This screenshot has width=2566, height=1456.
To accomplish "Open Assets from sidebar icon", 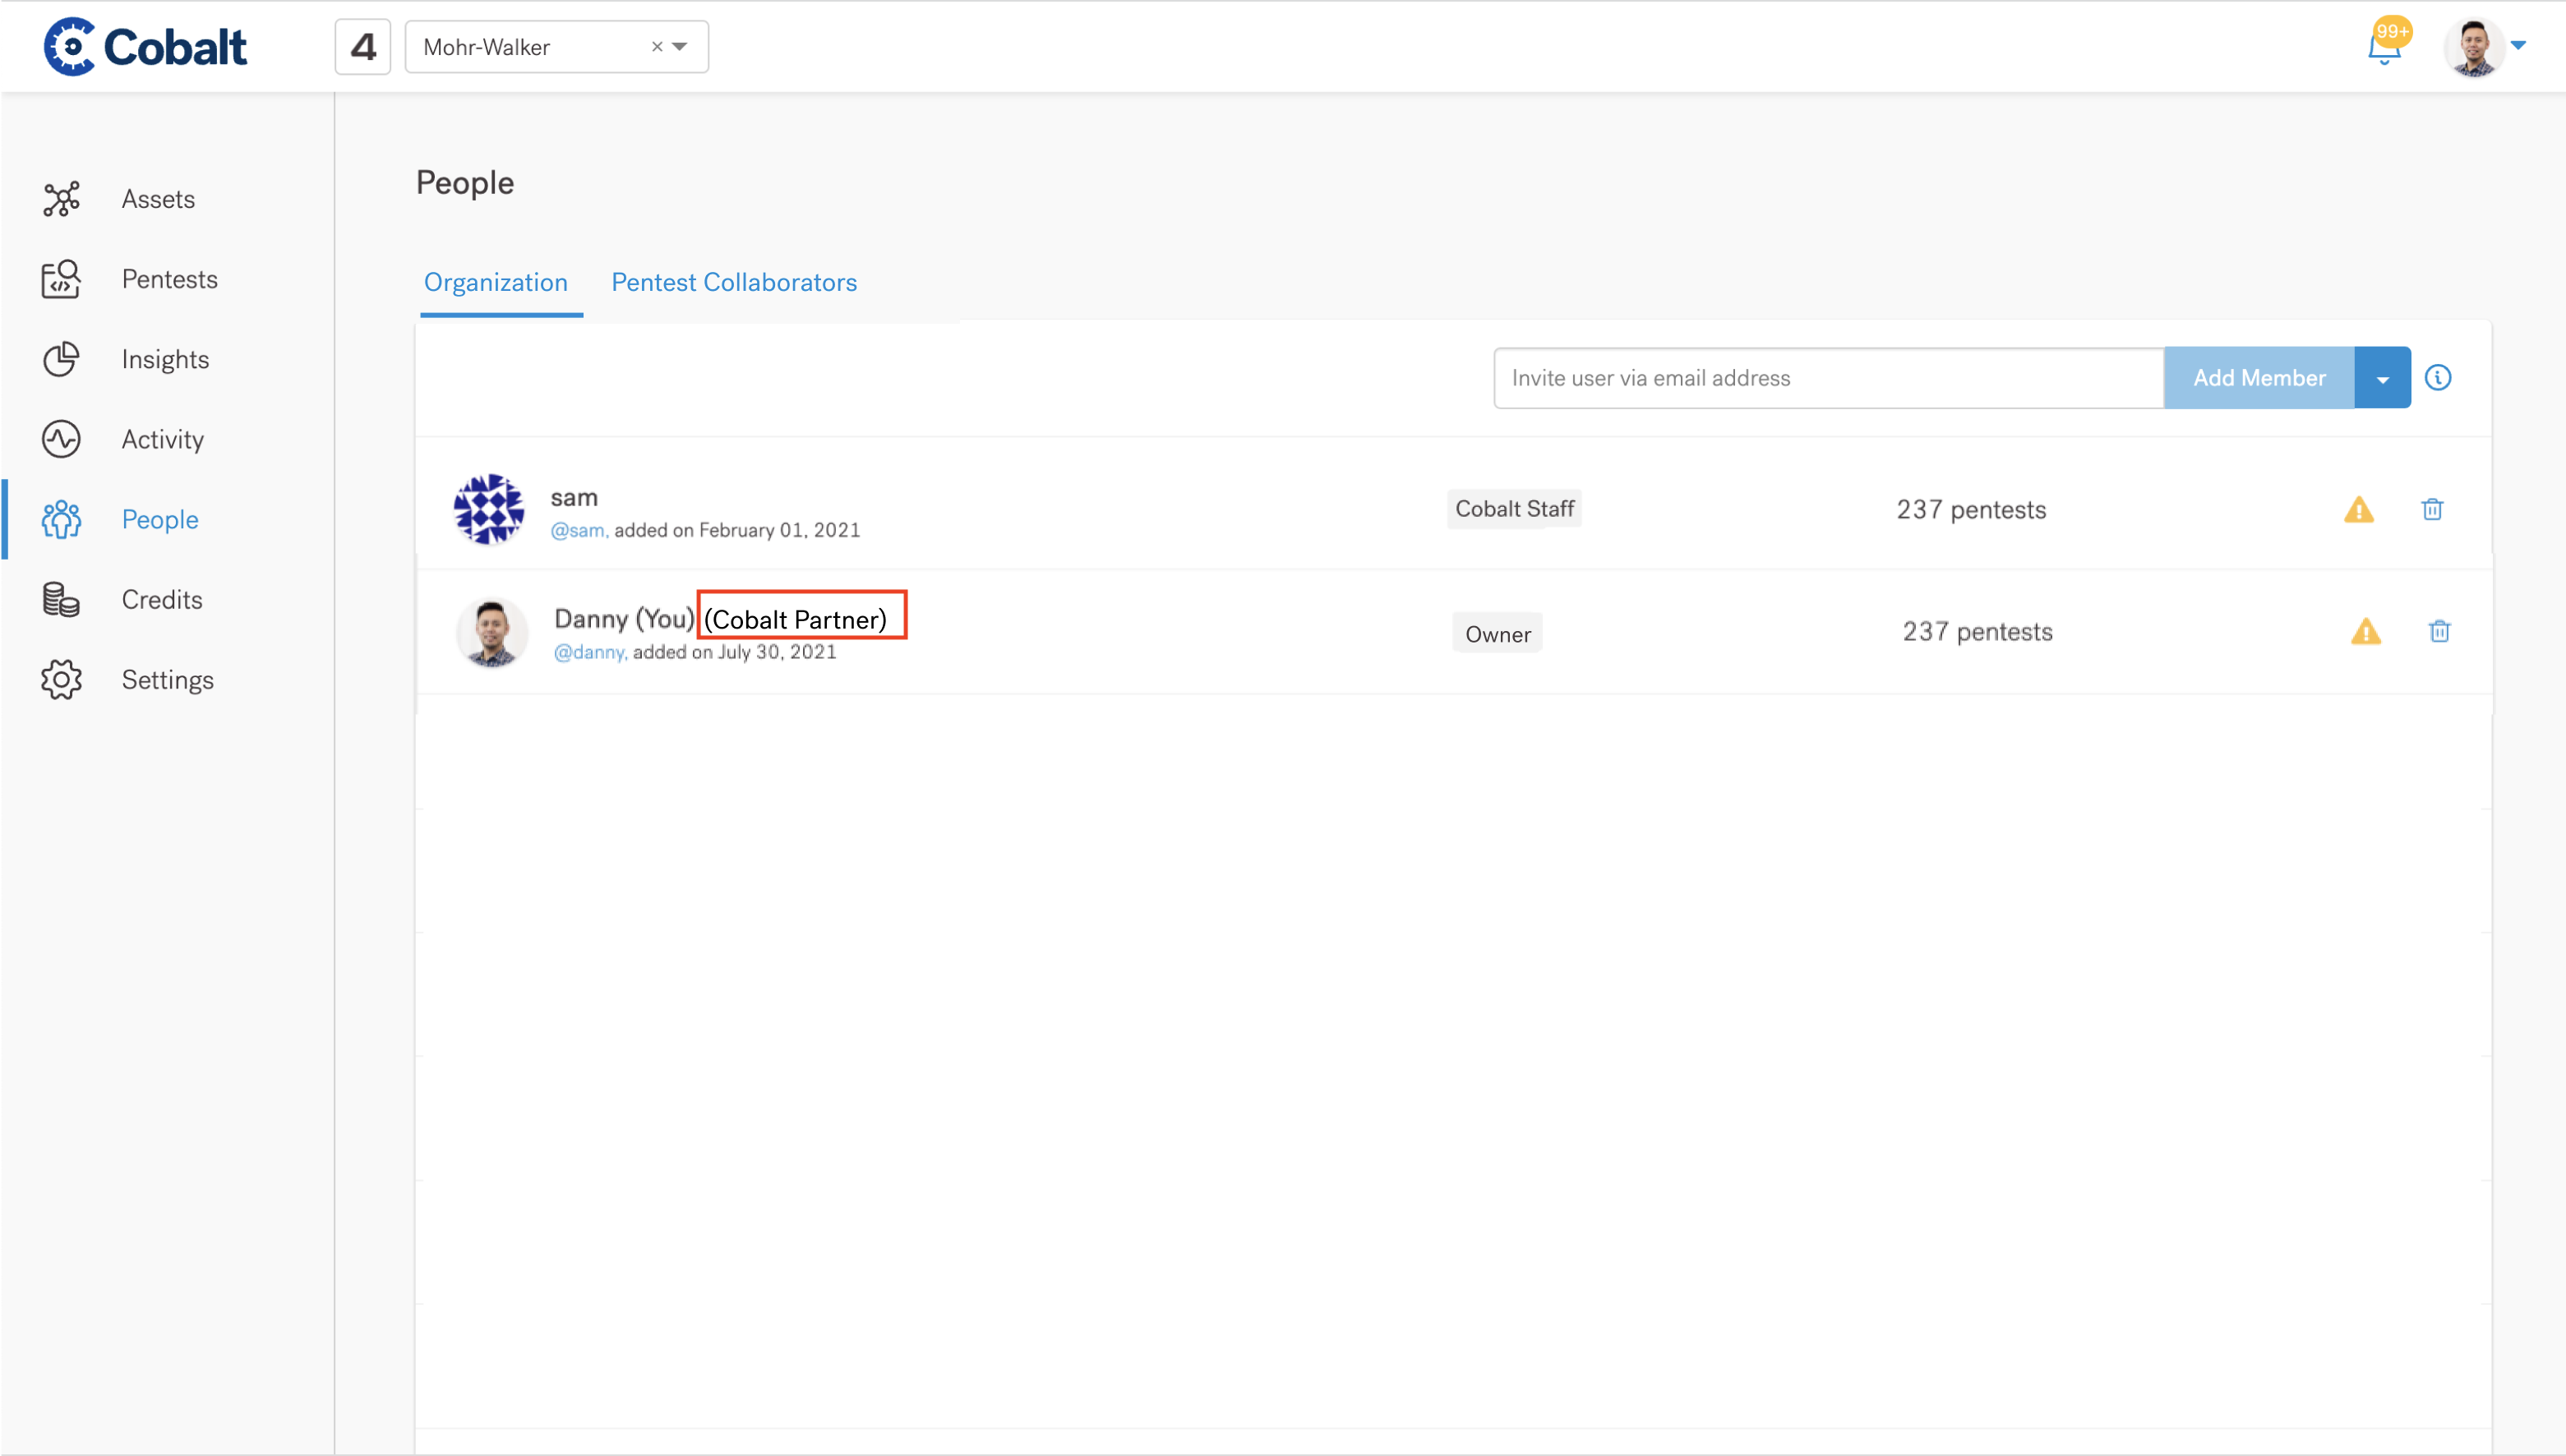I will pos(61,199).
